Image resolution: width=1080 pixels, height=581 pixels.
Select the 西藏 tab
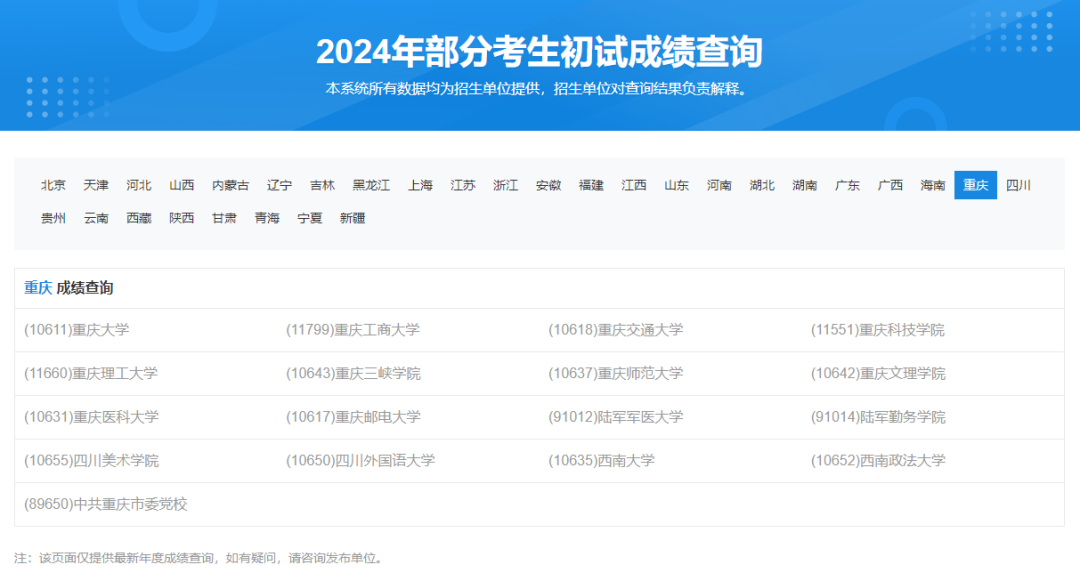coord(138,218)
